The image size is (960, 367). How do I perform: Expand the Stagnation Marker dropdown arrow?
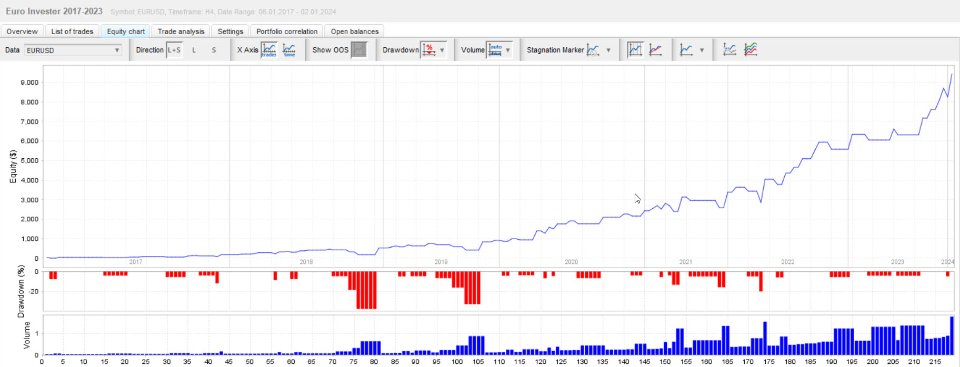click(608, 50)
